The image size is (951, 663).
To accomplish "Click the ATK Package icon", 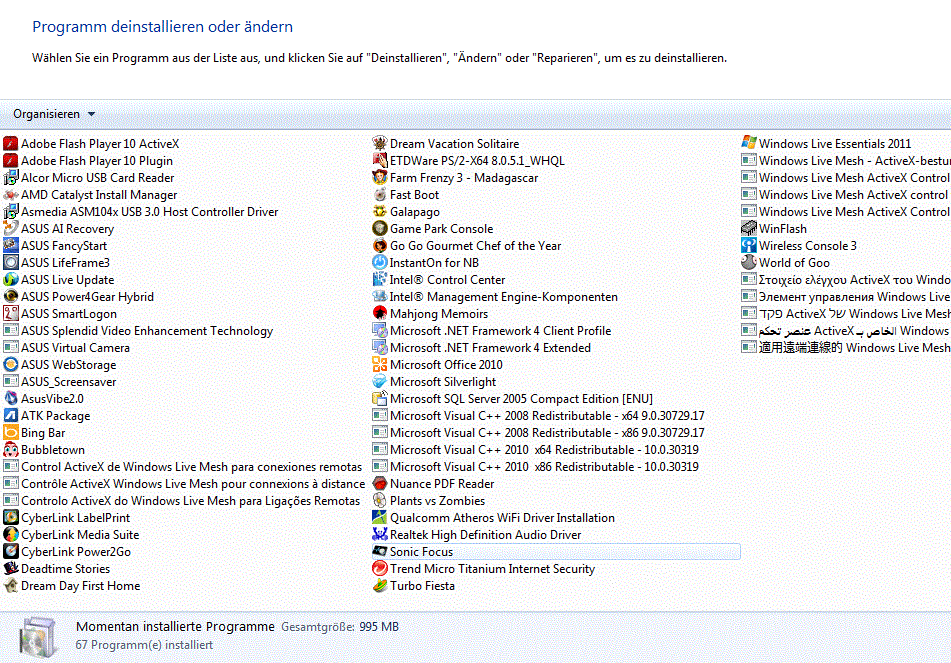I will click(10, 416).
